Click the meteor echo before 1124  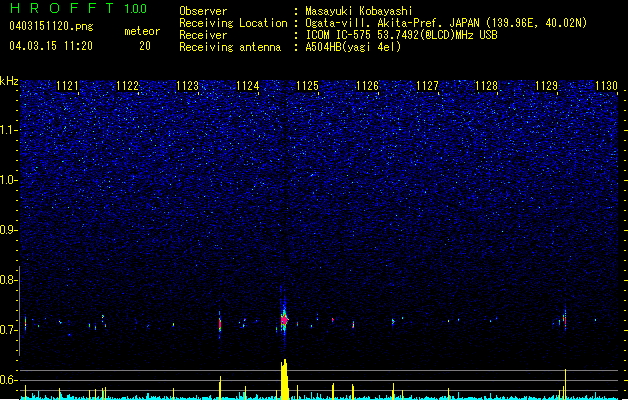(220, 323)
